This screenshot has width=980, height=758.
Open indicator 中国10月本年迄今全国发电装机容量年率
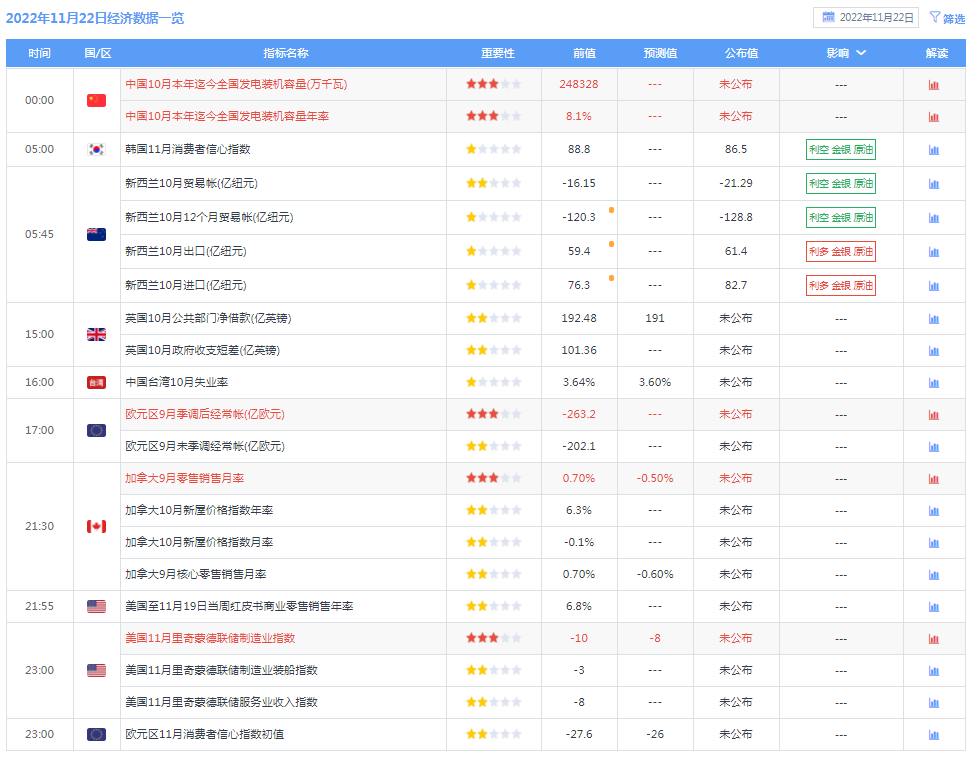tap(227, 116)
